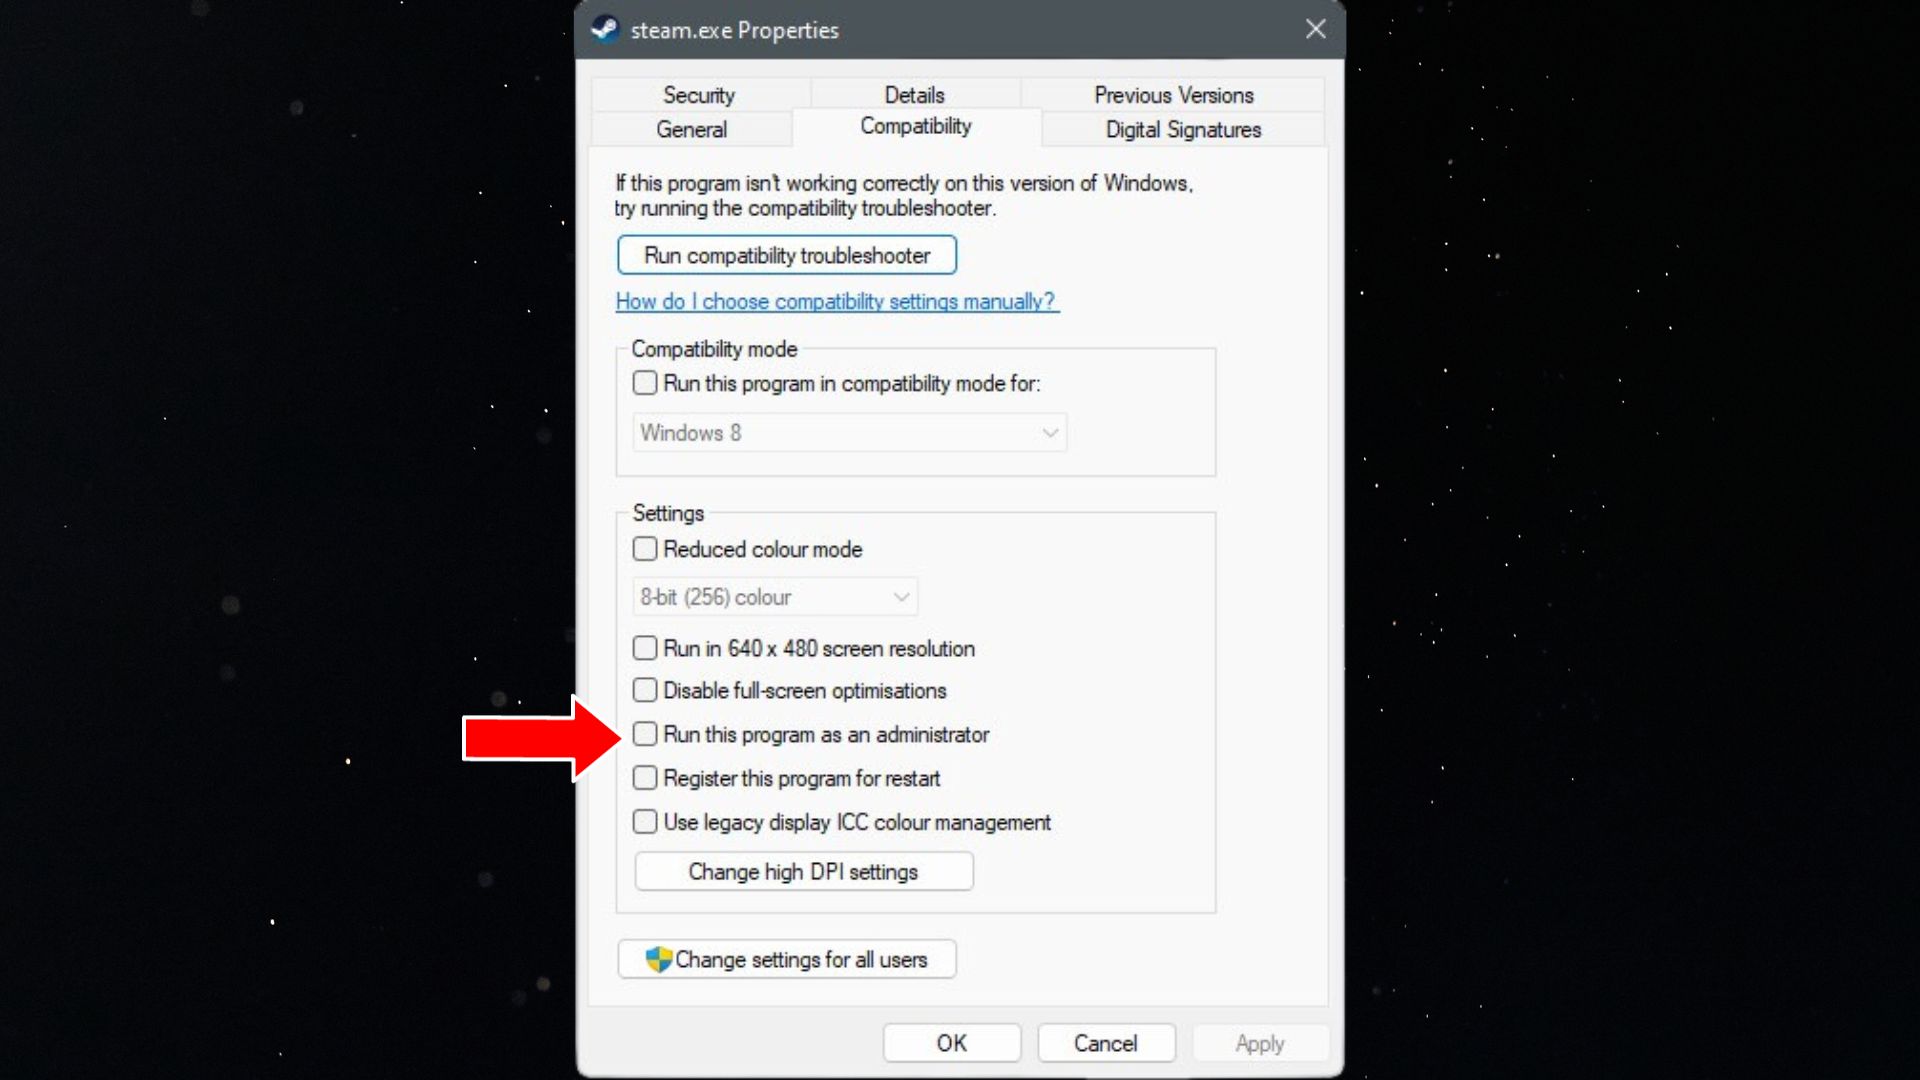Click the Compatibility mode group label

coord(714,349)
